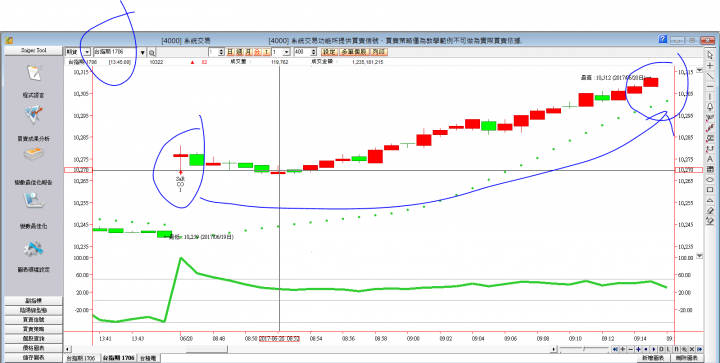Select the crosshair tool in right toolbar

coord(710,66)
